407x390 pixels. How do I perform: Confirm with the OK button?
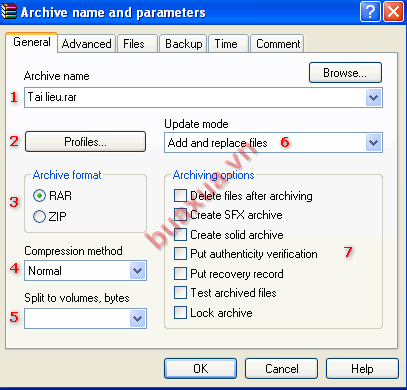point(200,369)
